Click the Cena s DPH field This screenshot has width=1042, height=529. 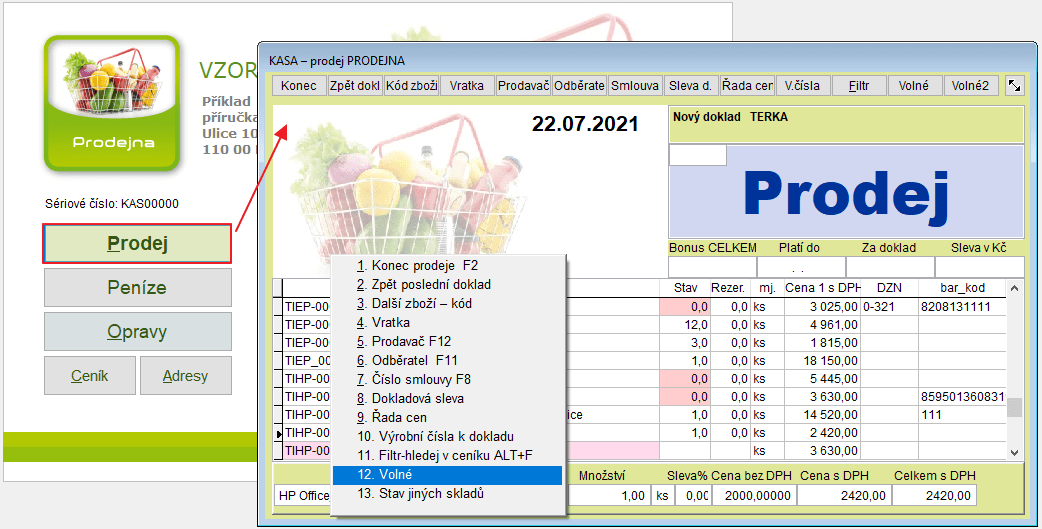tap(844, 495)
